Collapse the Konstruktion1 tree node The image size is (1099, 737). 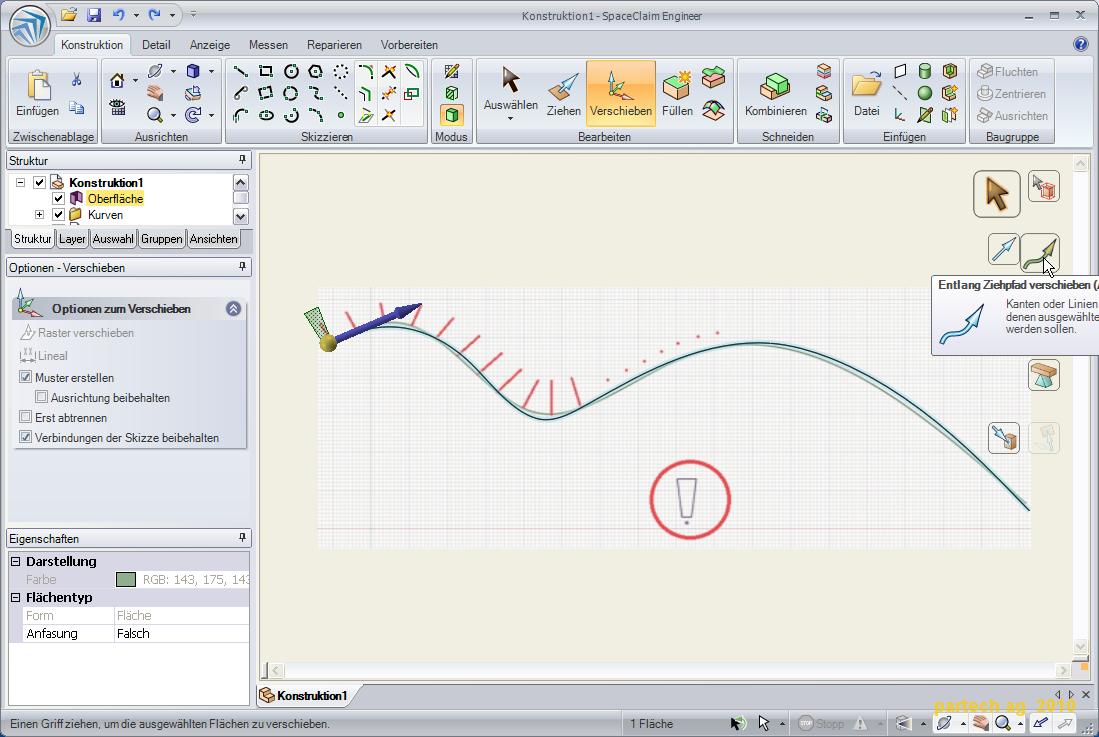tap(20, 183)
